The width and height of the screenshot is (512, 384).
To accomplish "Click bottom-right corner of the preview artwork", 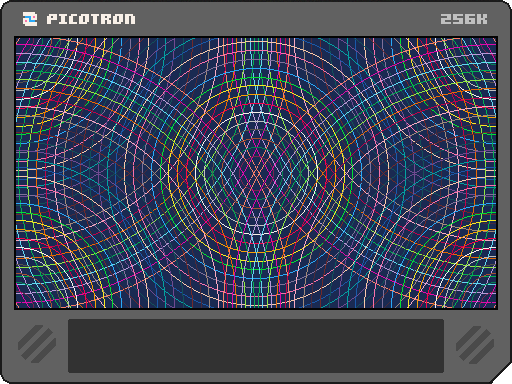I will [x=495, y=307].
